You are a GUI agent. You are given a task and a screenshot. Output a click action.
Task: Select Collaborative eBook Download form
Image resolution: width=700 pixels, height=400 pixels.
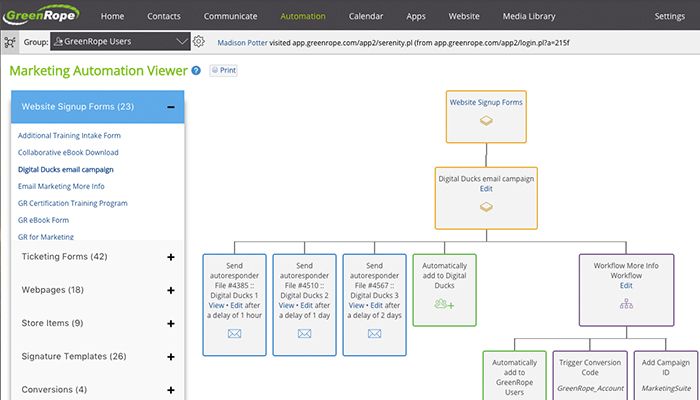click(68, 152)
